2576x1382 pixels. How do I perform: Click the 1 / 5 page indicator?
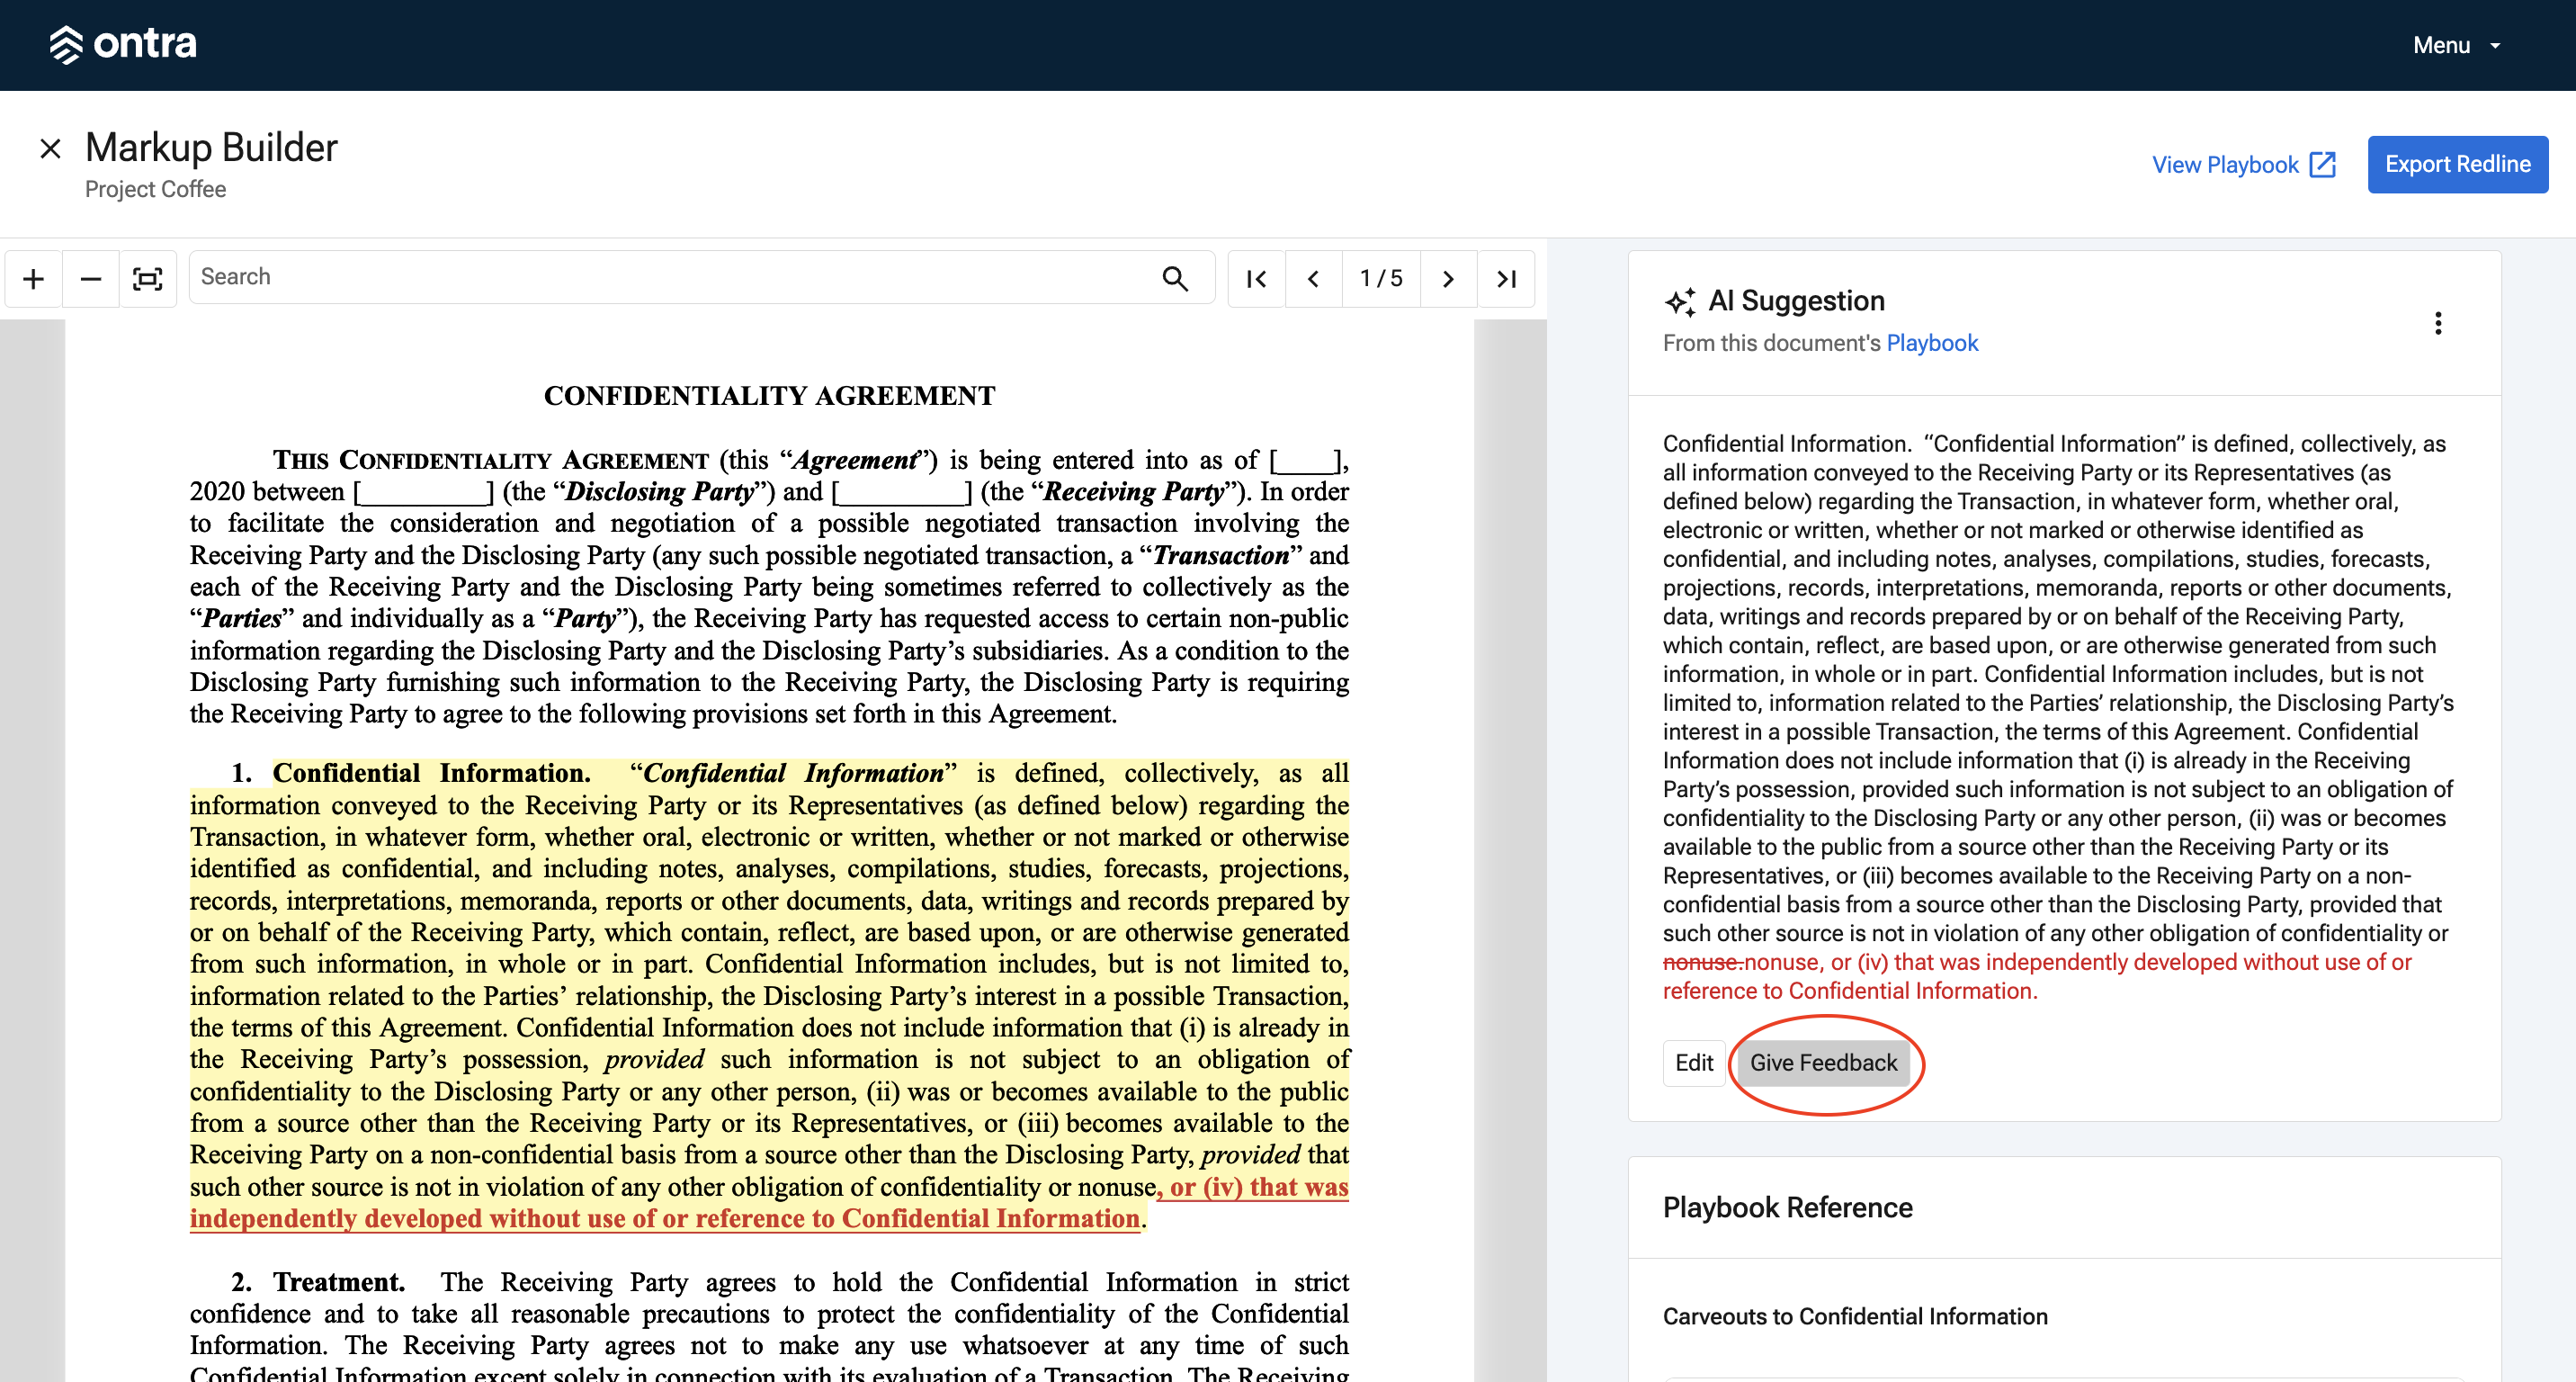(x=1381, y=278)
